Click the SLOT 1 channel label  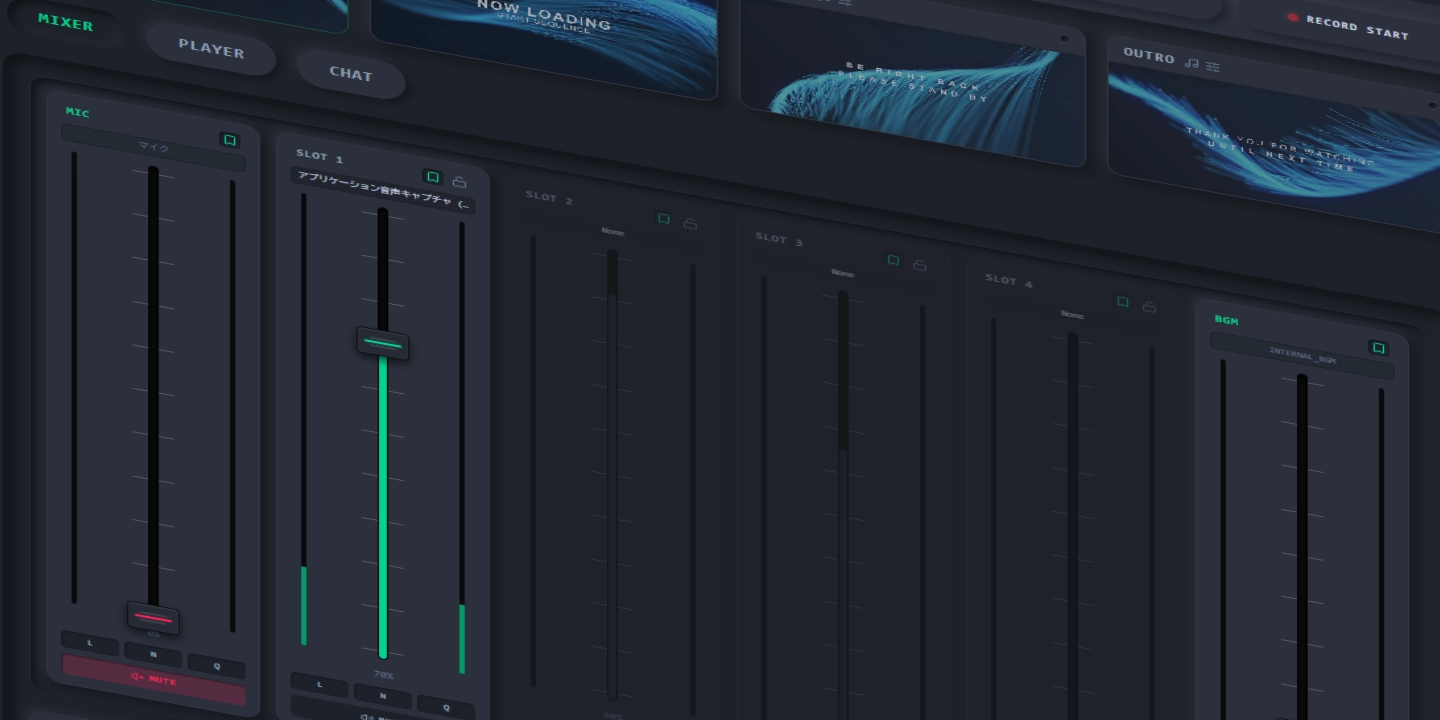(x=319, y=156)
